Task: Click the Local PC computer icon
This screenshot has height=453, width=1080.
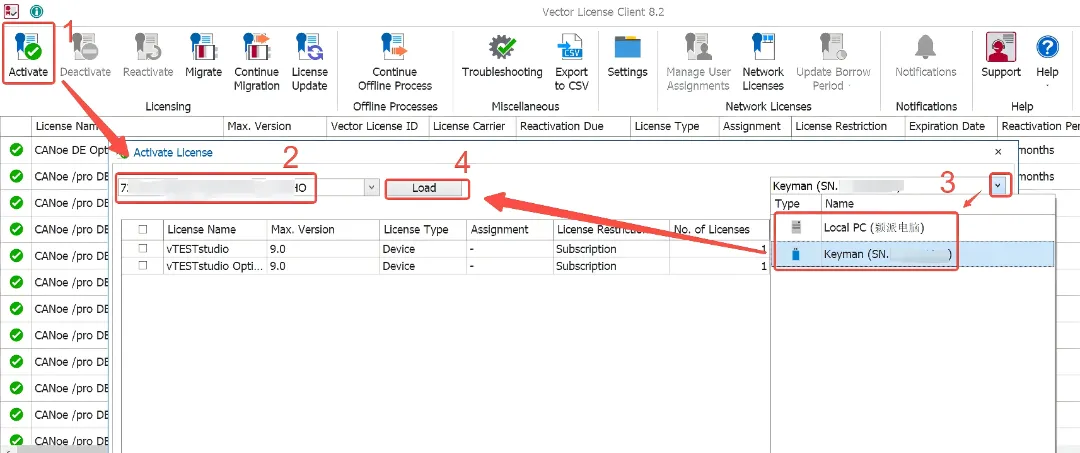Action: coord(796,227)
